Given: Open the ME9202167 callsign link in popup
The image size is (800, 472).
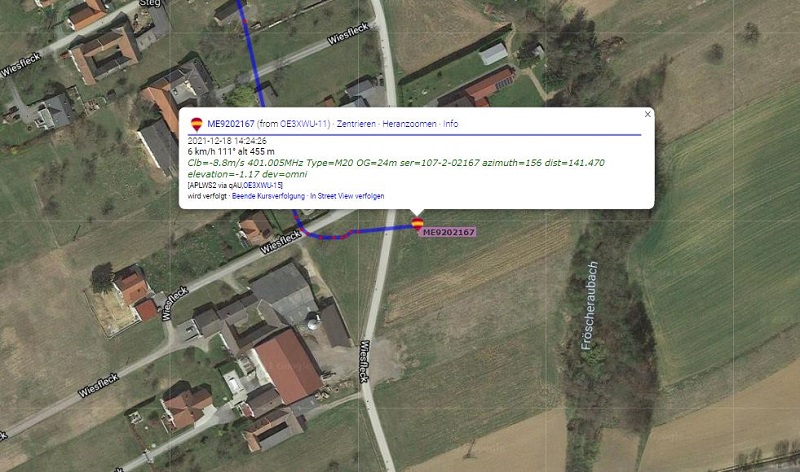Looking at the screenshot, I should 231,124.
